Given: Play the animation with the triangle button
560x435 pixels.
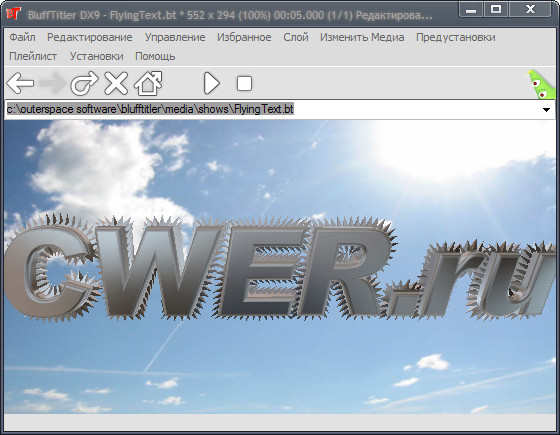Looking at the screenshot, I should click(211, 84).
